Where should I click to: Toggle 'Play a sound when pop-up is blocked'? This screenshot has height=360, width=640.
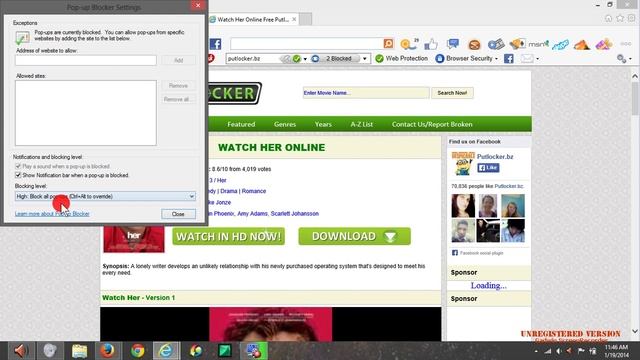coord(18,166)
